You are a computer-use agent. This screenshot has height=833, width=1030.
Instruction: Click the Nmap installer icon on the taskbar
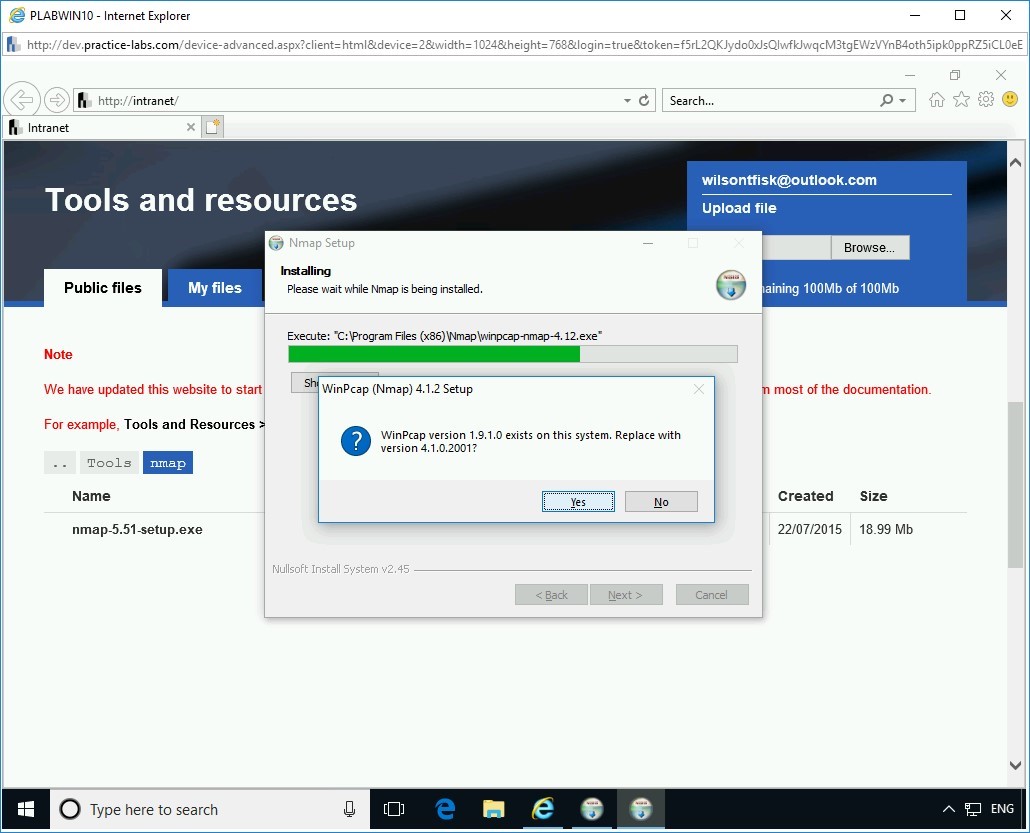point(641,809)
